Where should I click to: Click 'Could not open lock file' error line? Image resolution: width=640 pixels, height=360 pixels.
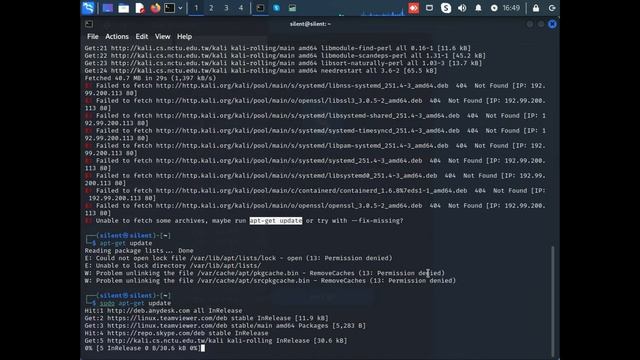click(238, 258)
